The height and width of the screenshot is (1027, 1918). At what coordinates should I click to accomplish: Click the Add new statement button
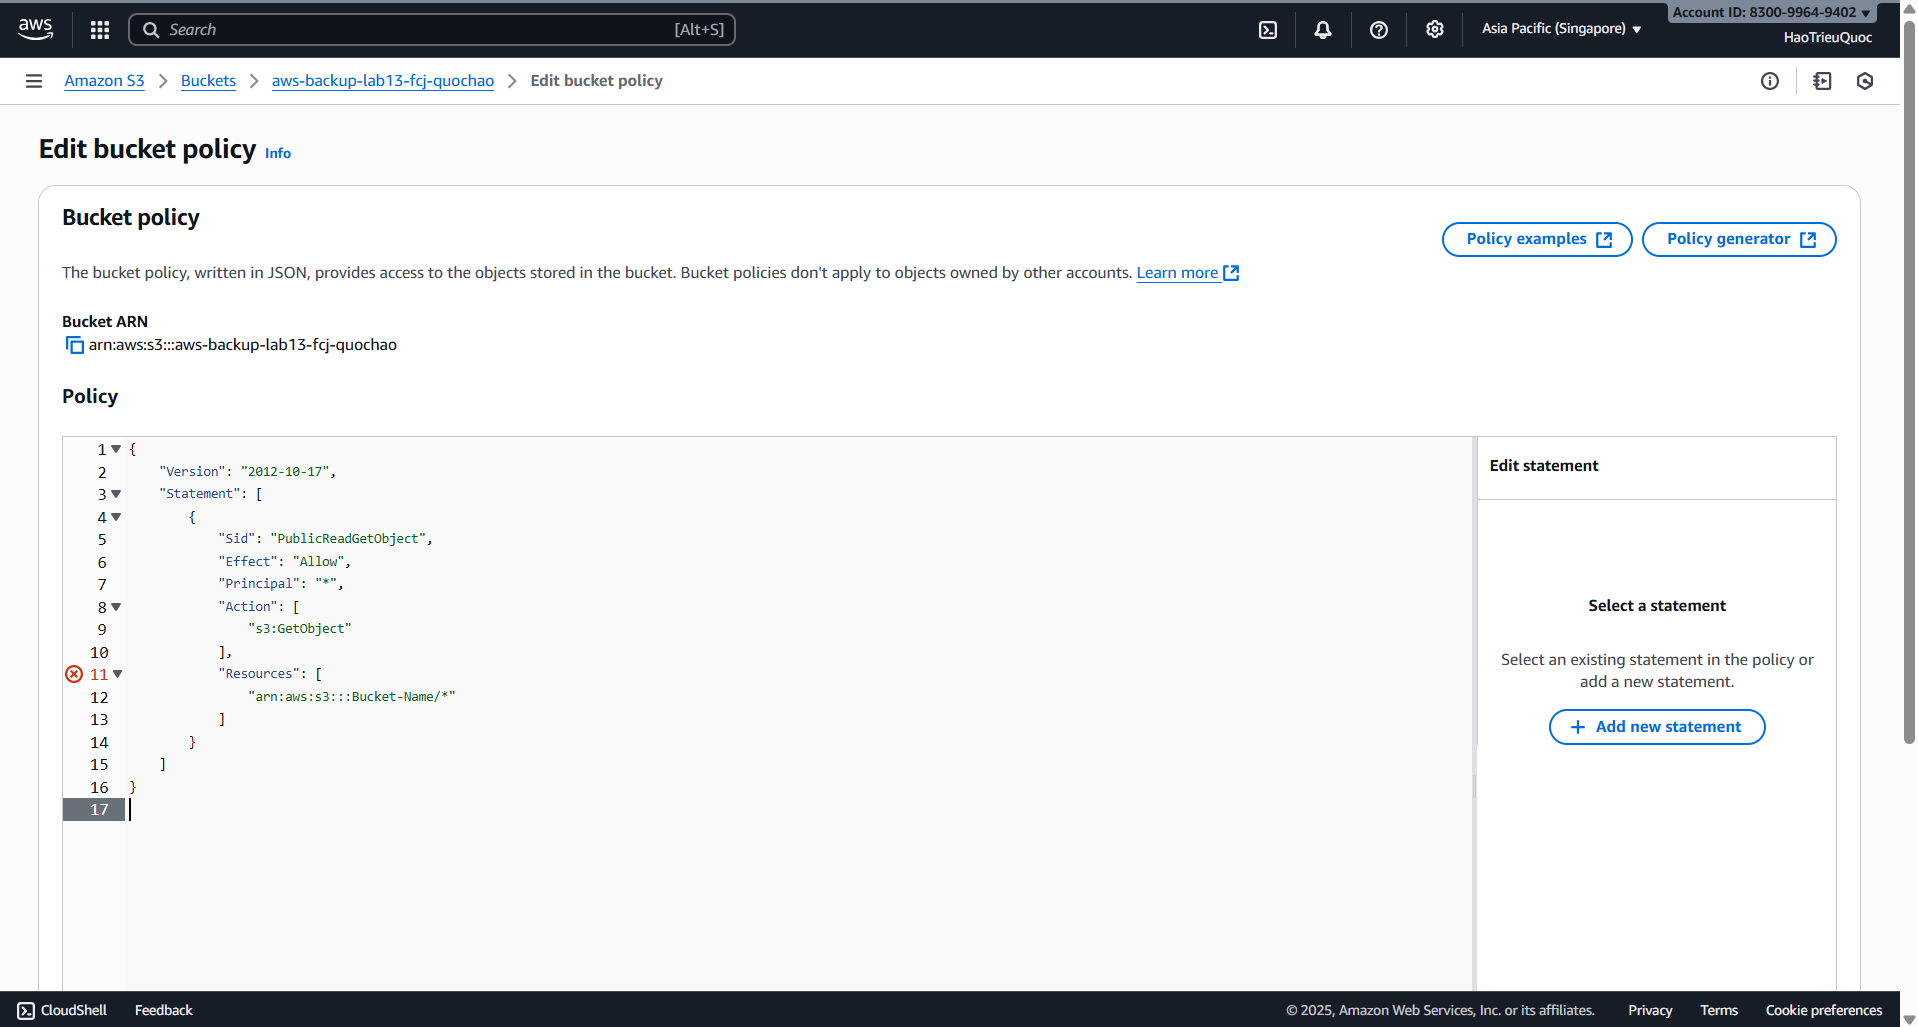pyautogui.click(x=1656, y=727)
